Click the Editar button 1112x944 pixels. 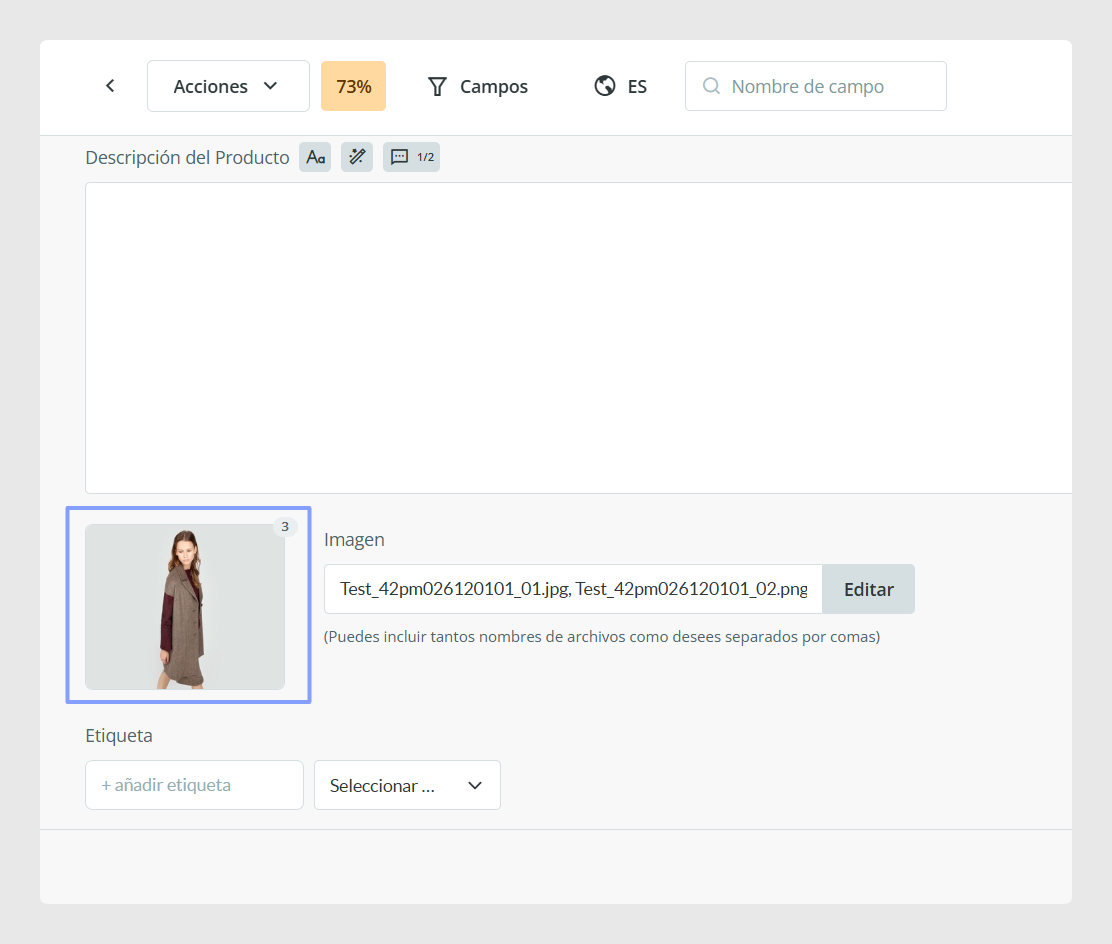point(869,589)
